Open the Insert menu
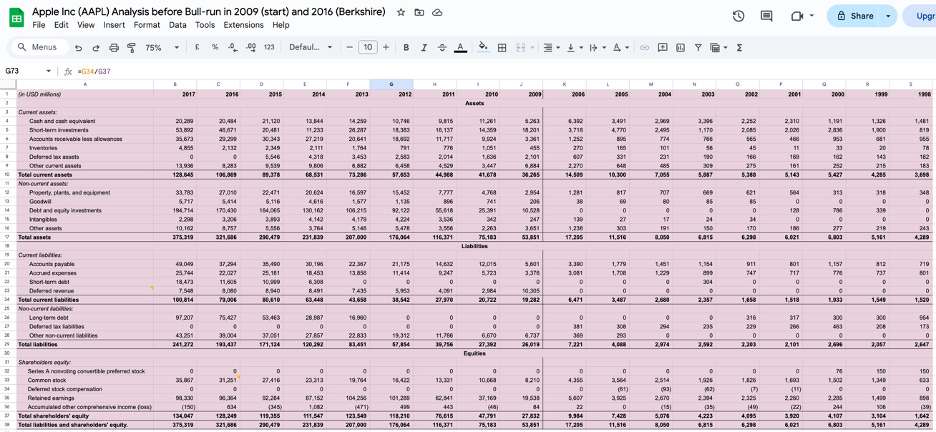This screenshot has height=432, width=936. point(114,25)
